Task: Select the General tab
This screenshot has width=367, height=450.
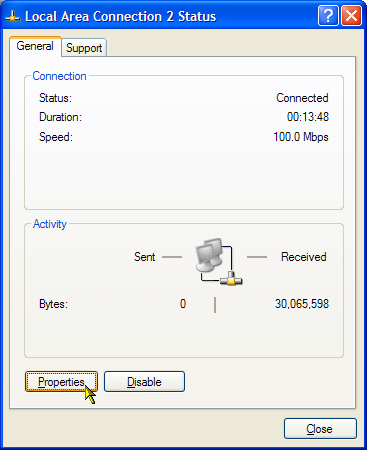Action: coord(35,46)
